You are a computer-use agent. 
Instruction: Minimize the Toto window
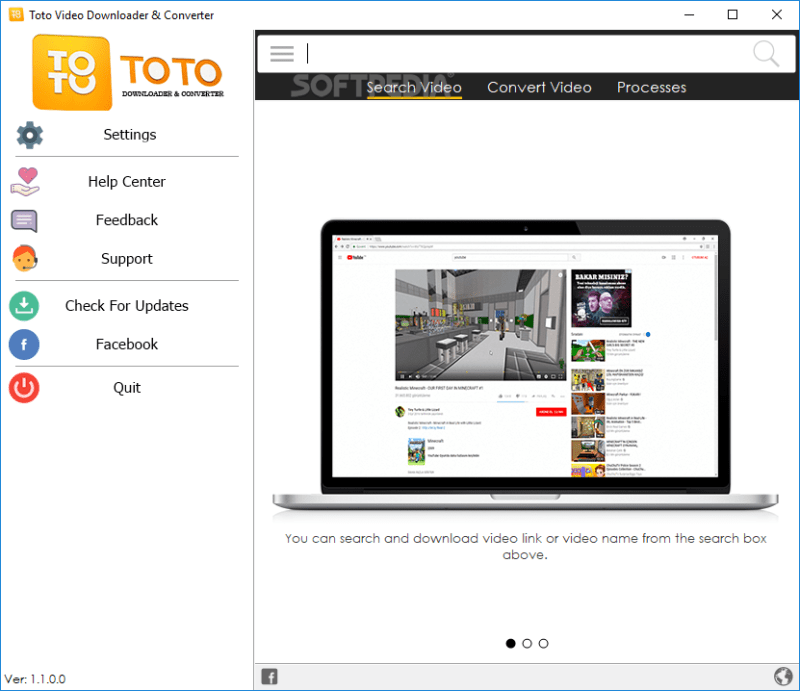[x=689, y=15]
